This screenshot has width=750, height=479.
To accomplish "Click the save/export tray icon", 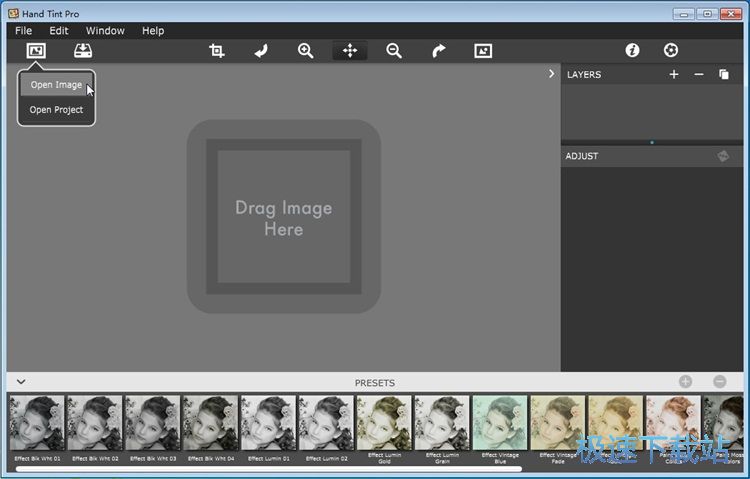I will point(83,51).
